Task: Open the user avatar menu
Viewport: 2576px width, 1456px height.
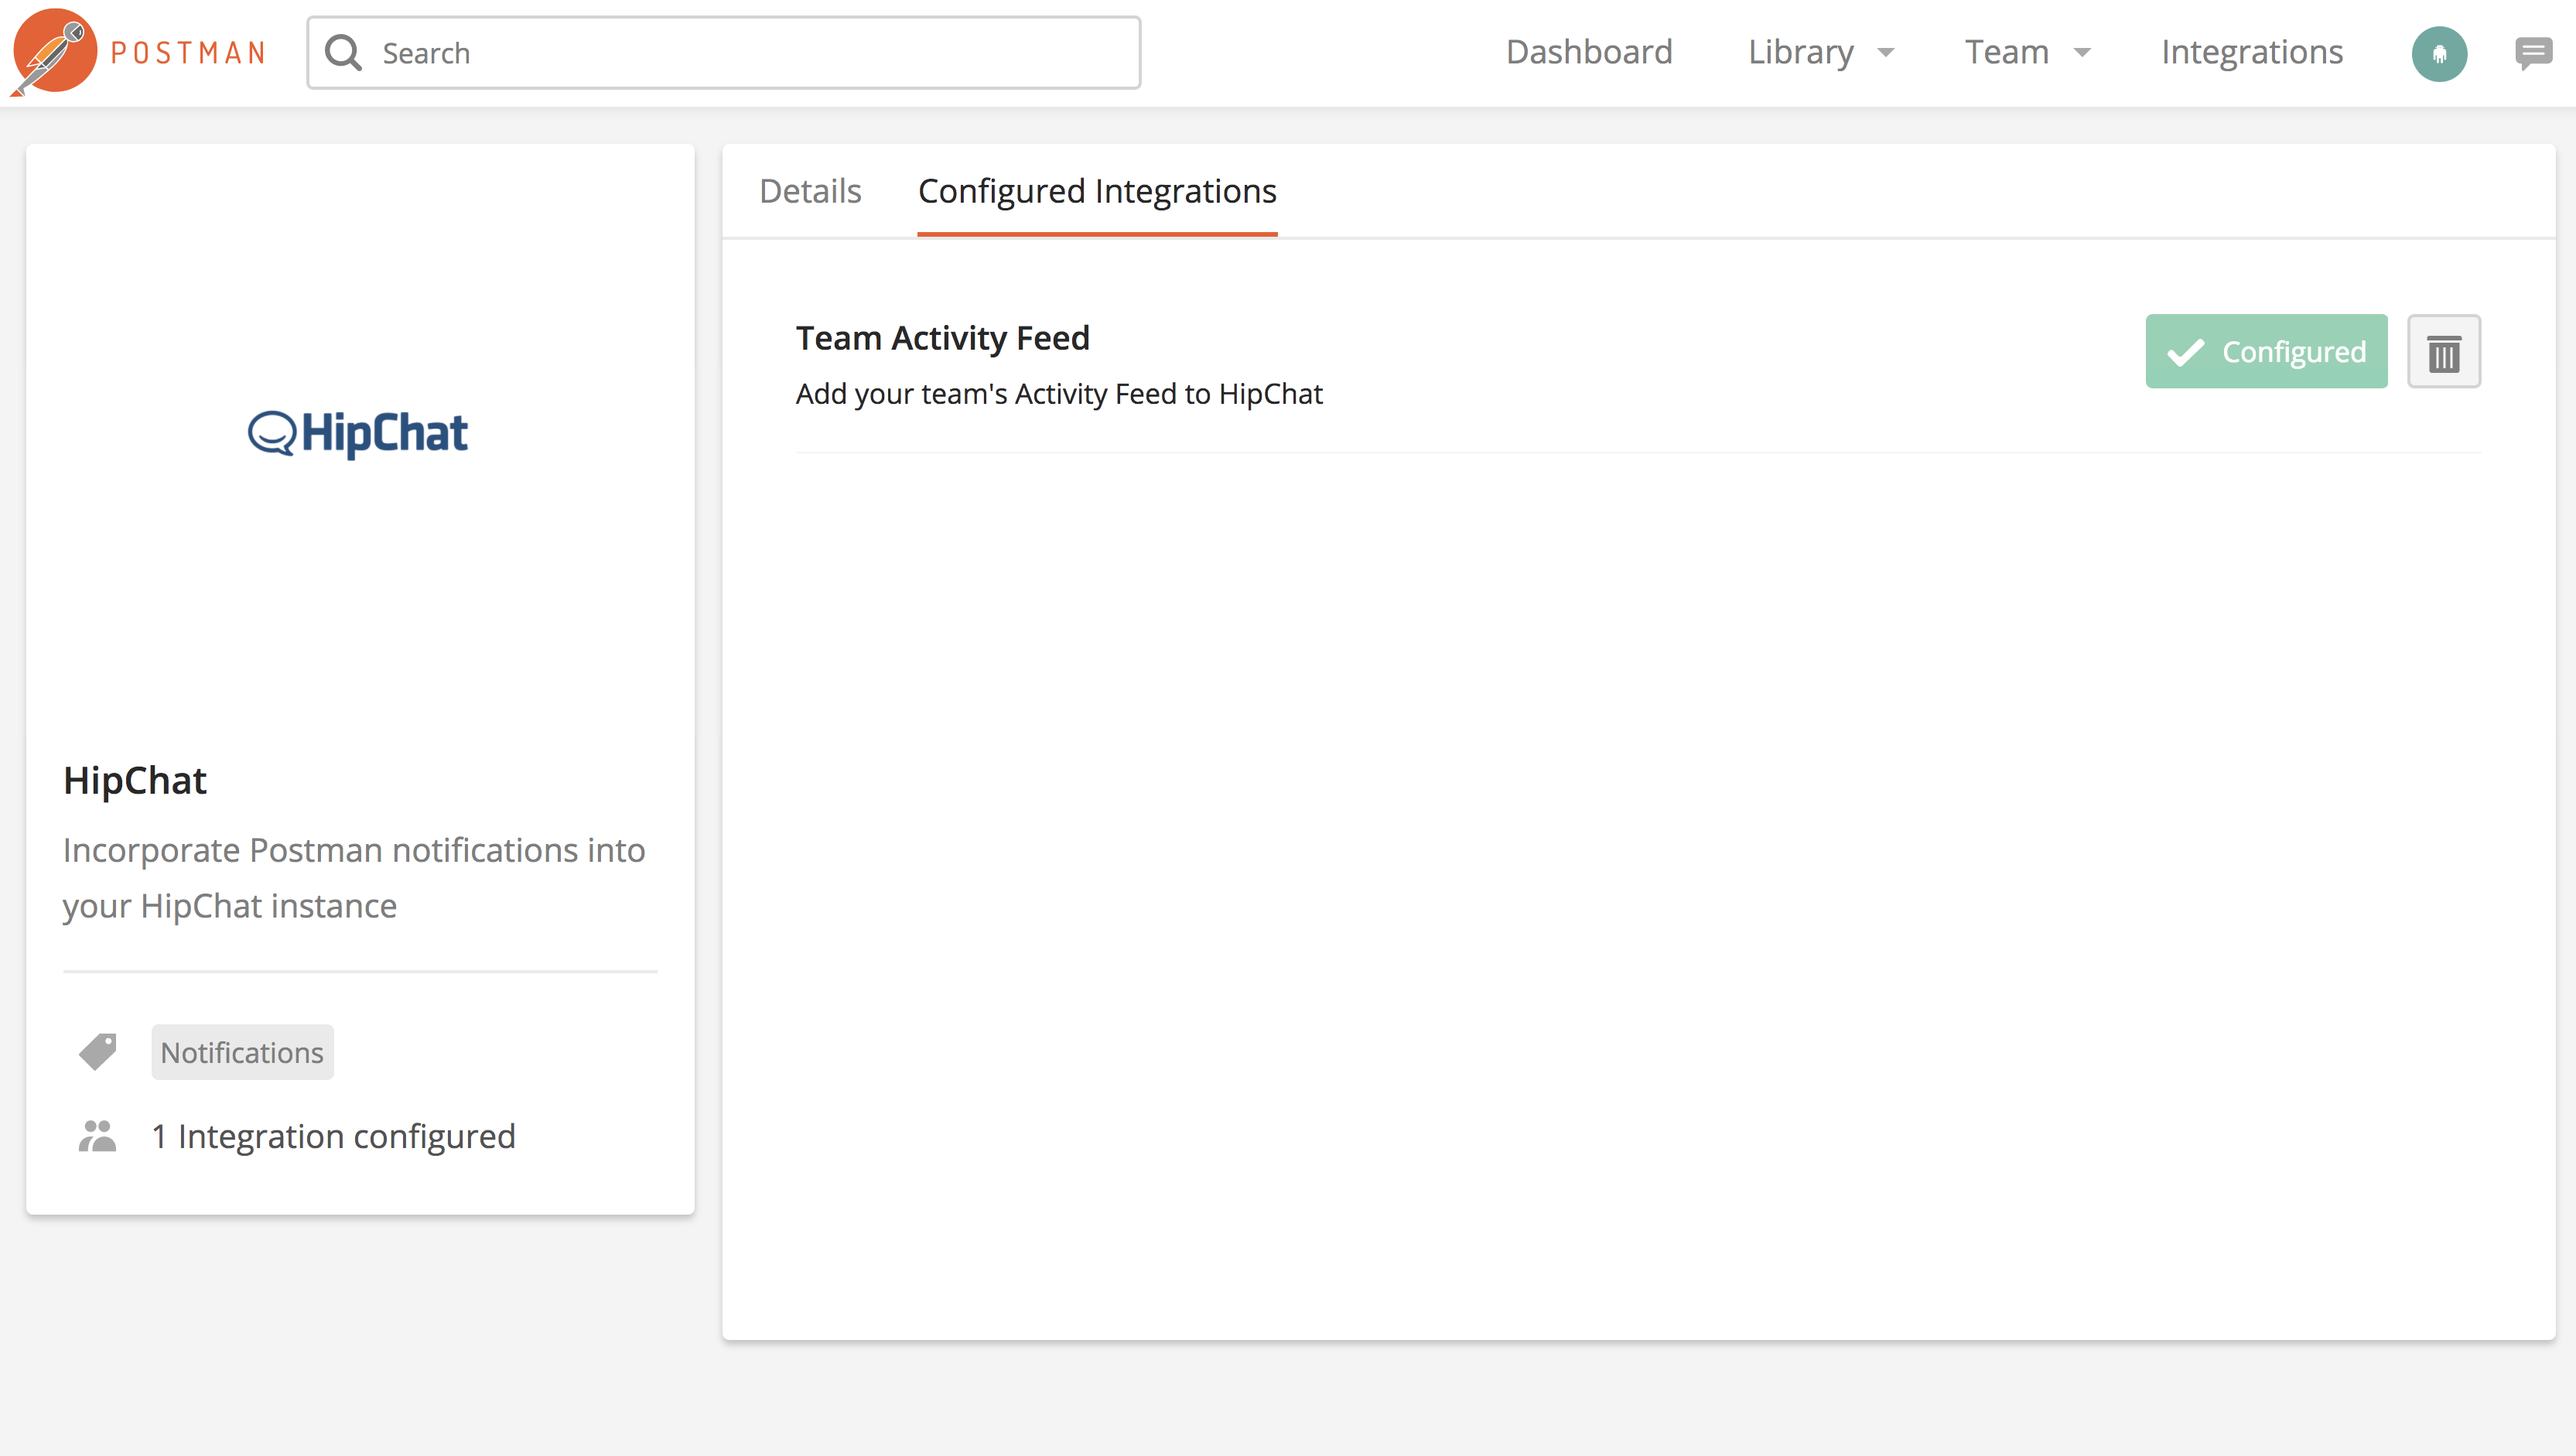Action: (x=2438, y=53)
